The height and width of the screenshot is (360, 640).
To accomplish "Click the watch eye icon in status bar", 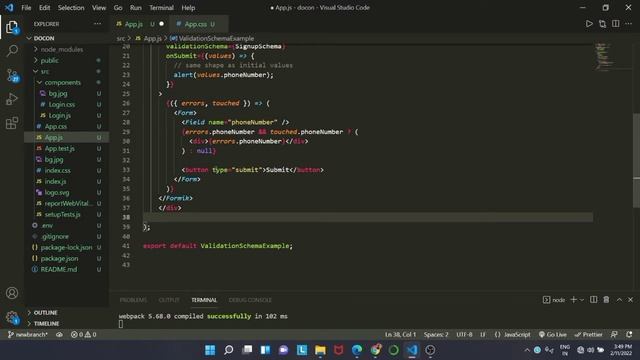I will click(59, 335).
